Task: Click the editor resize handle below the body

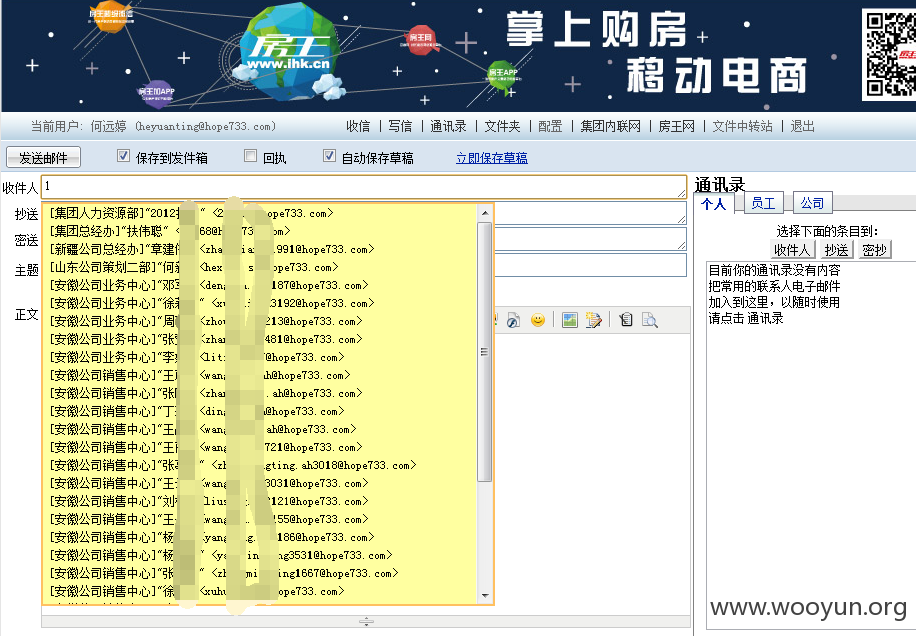Action: pyautogui.click(x=366, y=621)
